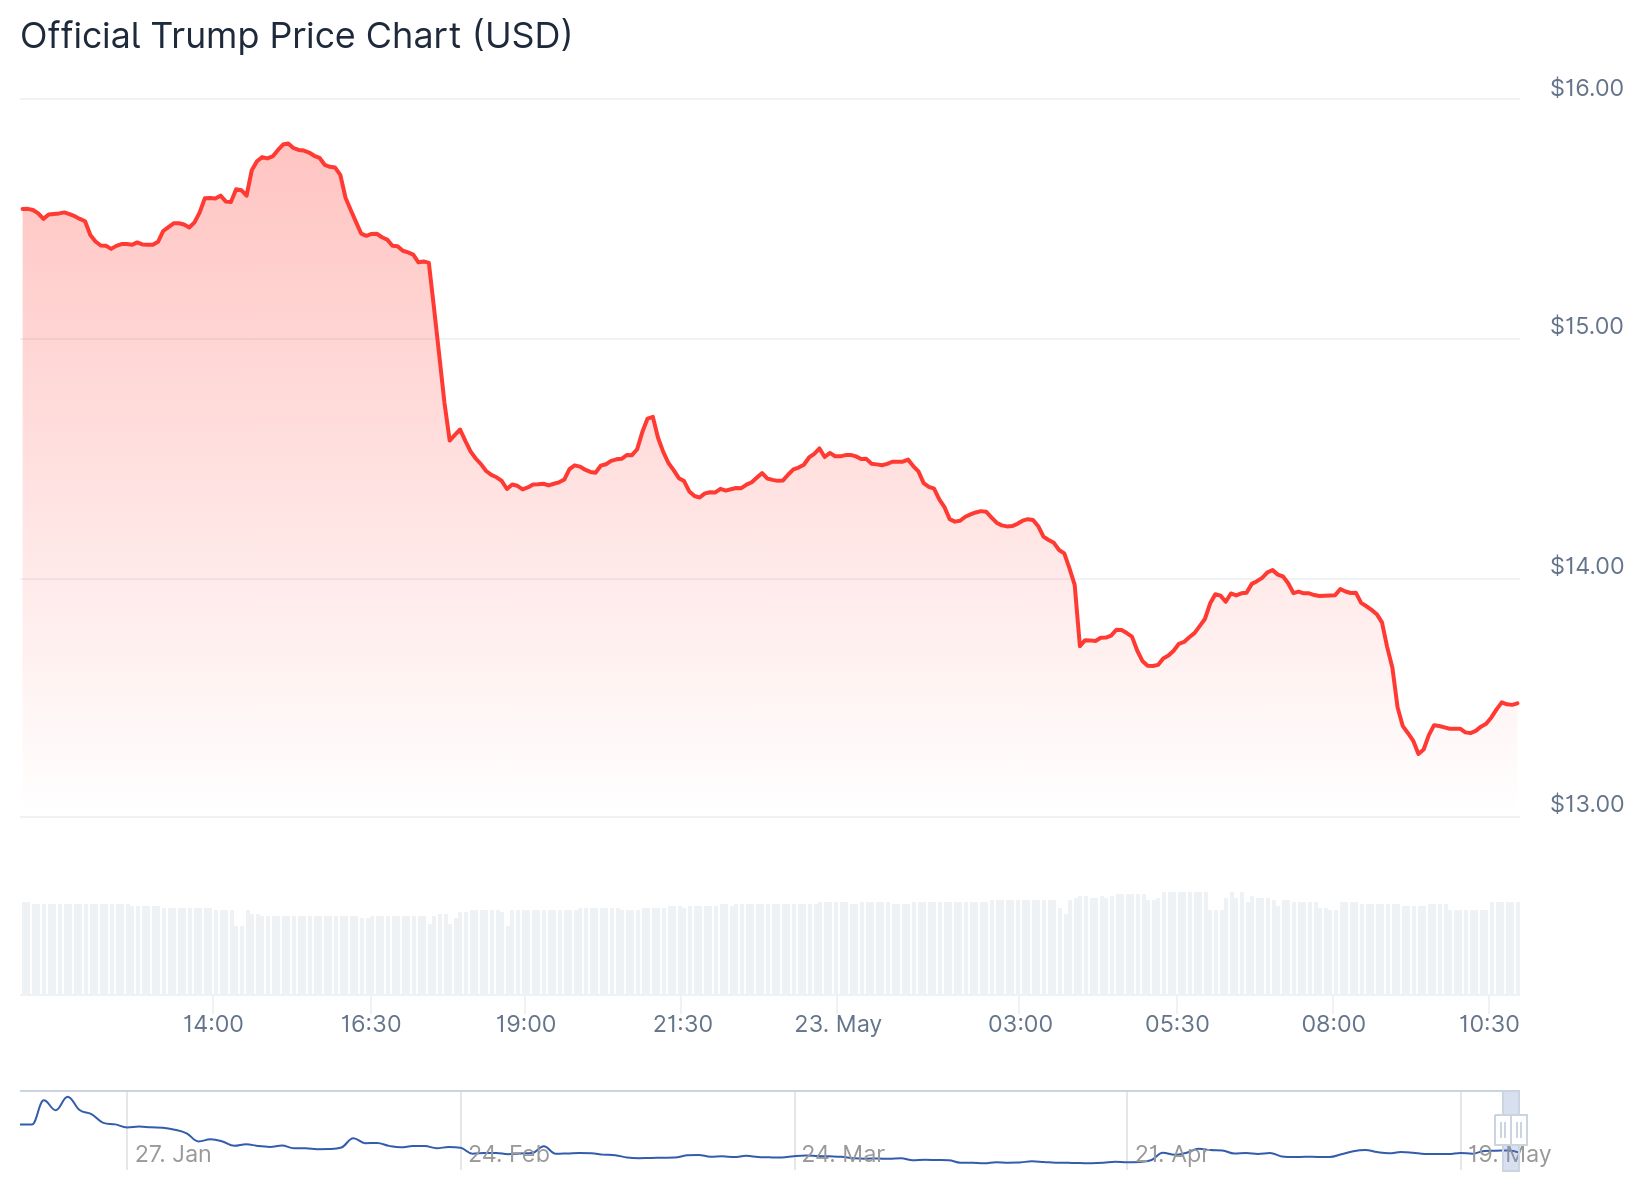The width and height of the screenshot is (1644, 1200).
Task: Click the 19:00 label on the time axis
Action: pos(526,1024)
